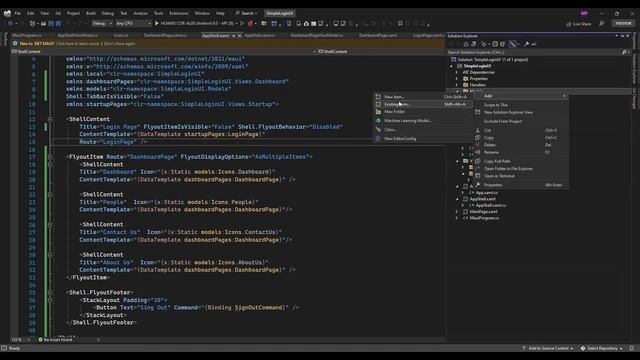The width and height of the screenshot is (640, 360).
Task: Collapse the ShellContent outlining on line 12
Action: coord(50,119)
